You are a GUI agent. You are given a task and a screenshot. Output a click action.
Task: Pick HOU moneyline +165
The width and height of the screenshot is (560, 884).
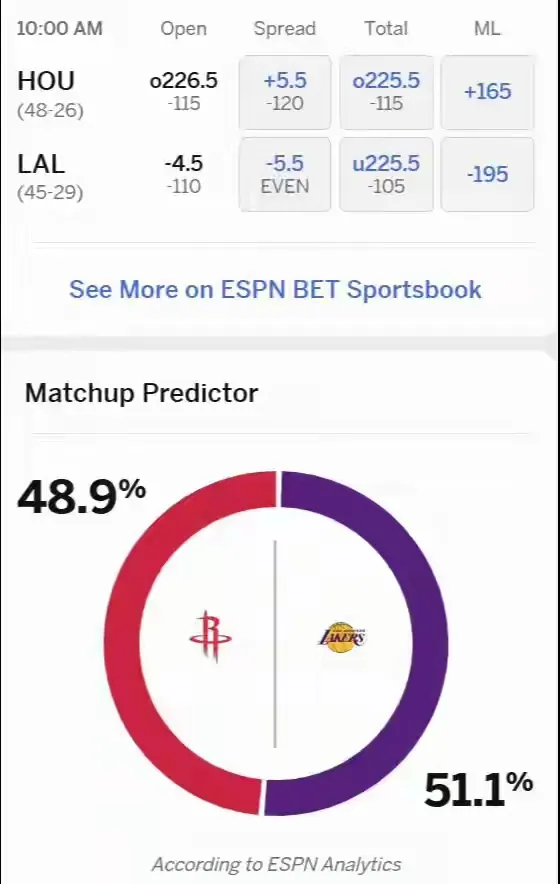tap(487, 92)
